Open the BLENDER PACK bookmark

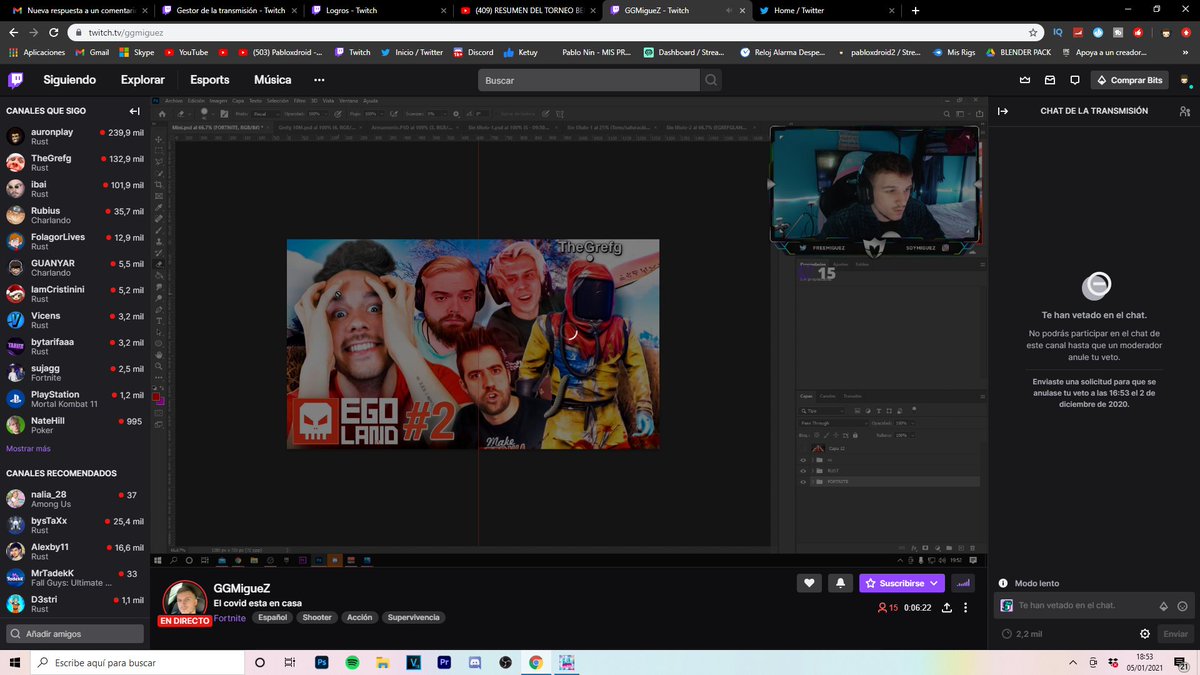pyautogui.click(x=1017, y=52)
